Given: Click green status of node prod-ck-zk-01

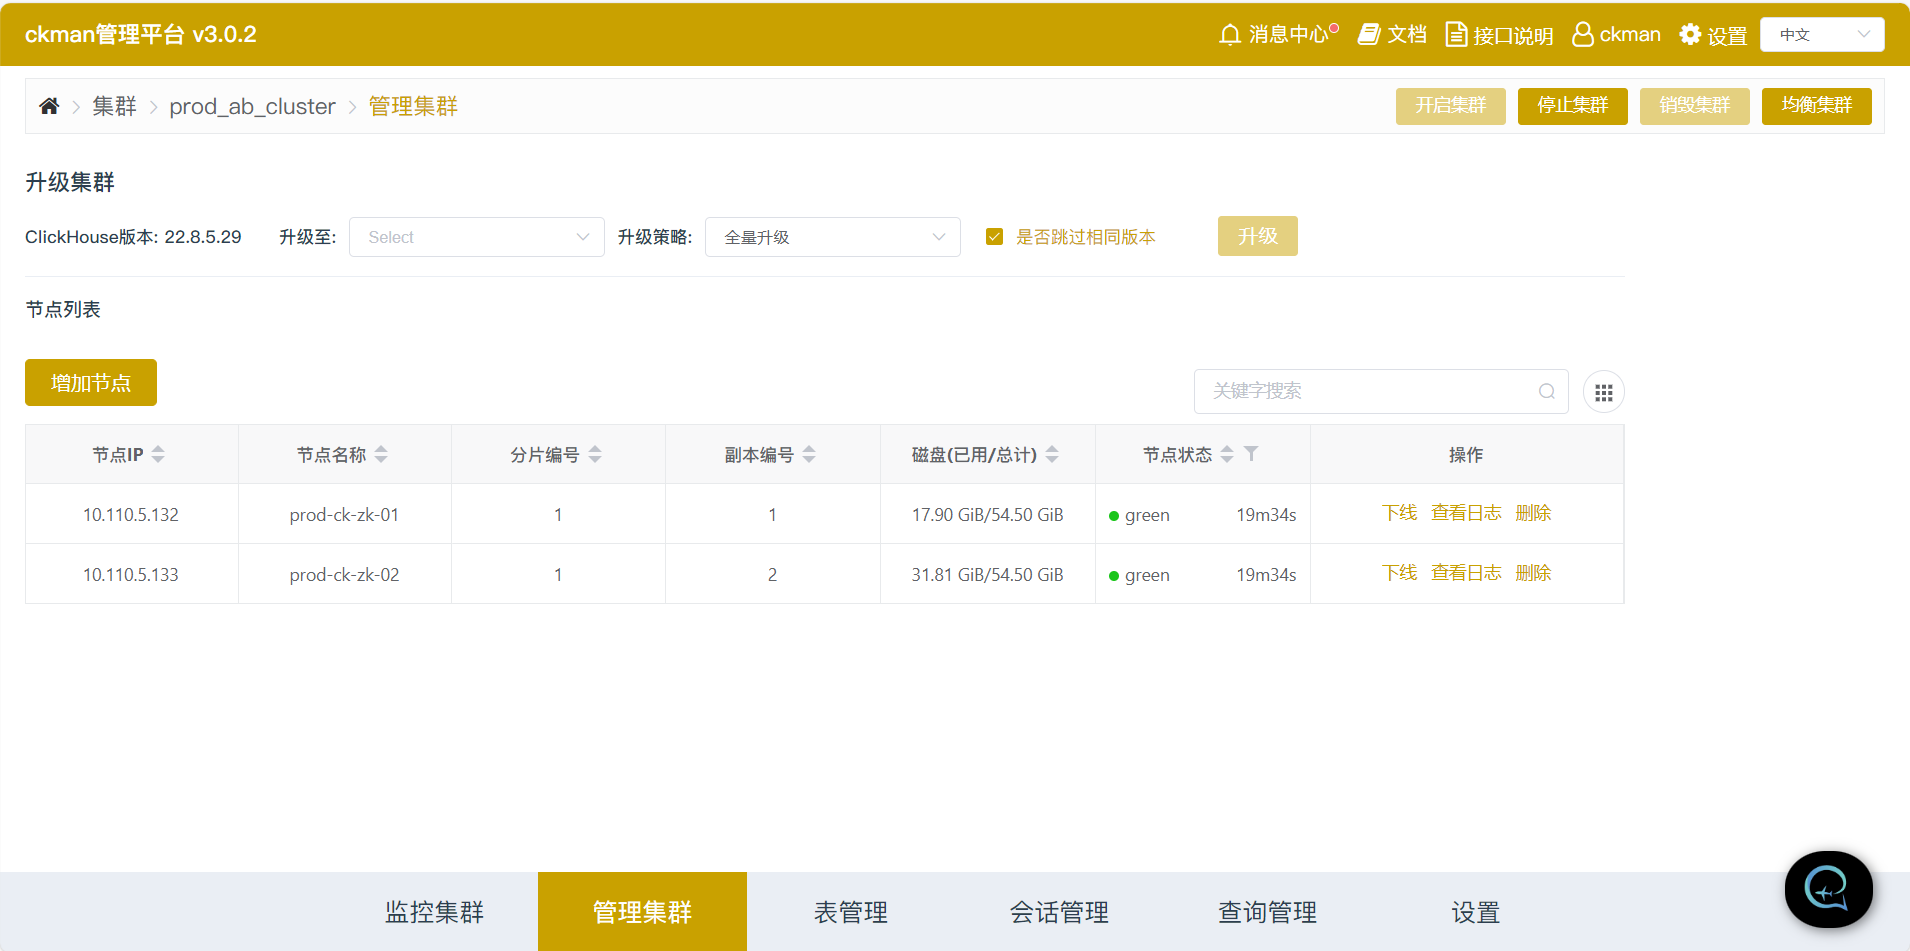Looking at the screenshot, I should click(1139, 515).
